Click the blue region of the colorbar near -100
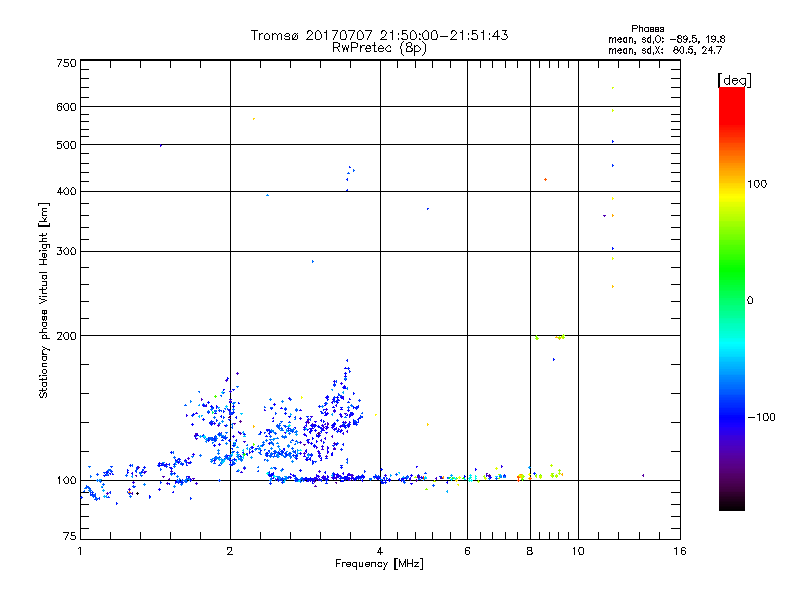 (732, 417)
